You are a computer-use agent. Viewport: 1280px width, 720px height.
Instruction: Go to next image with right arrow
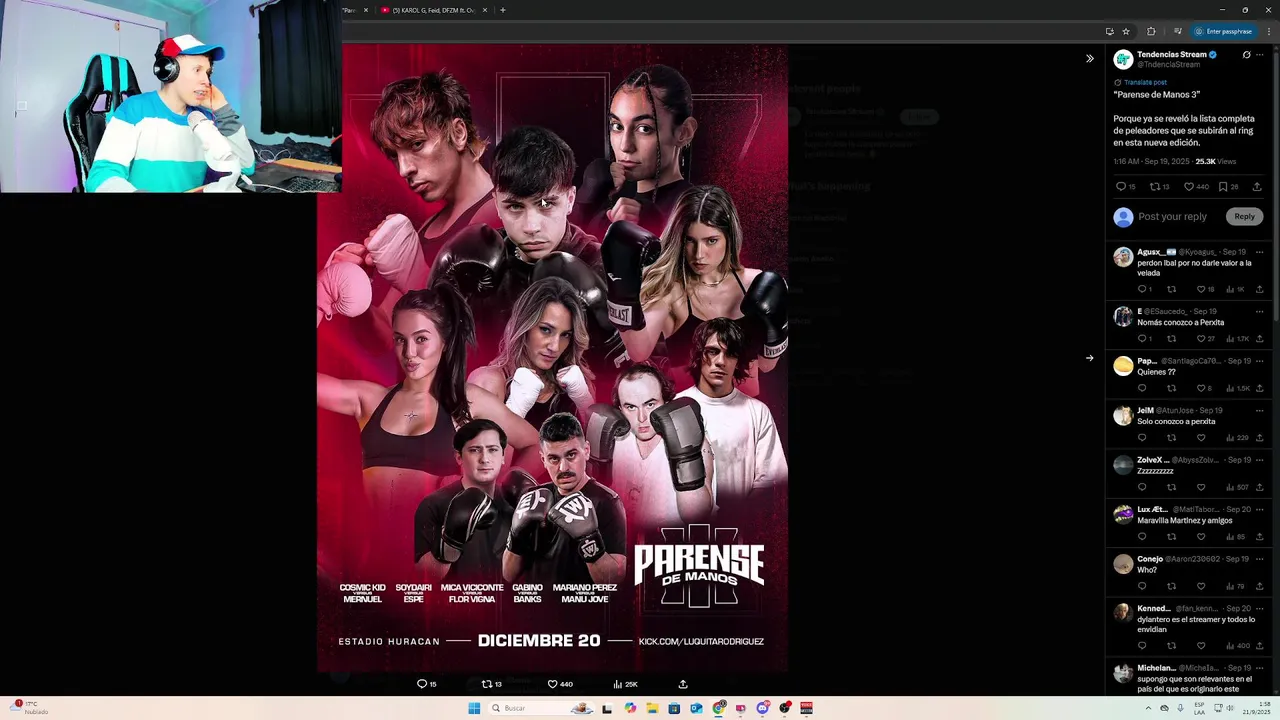click(x=1090, y=358)
